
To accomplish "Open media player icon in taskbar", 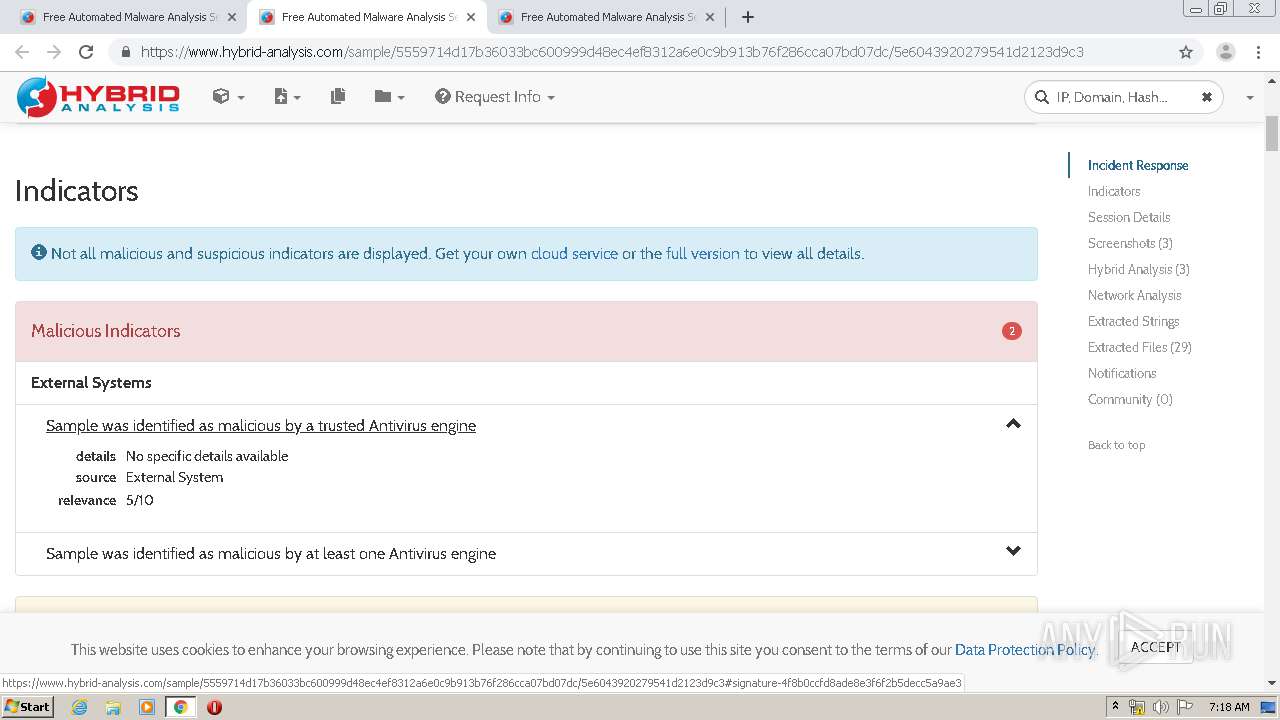I will point(147,707).
